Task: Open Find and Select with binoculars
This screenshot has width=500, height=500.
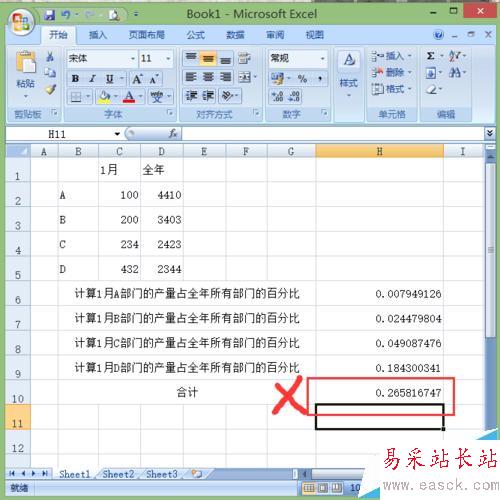Action: tap(455, 72)
